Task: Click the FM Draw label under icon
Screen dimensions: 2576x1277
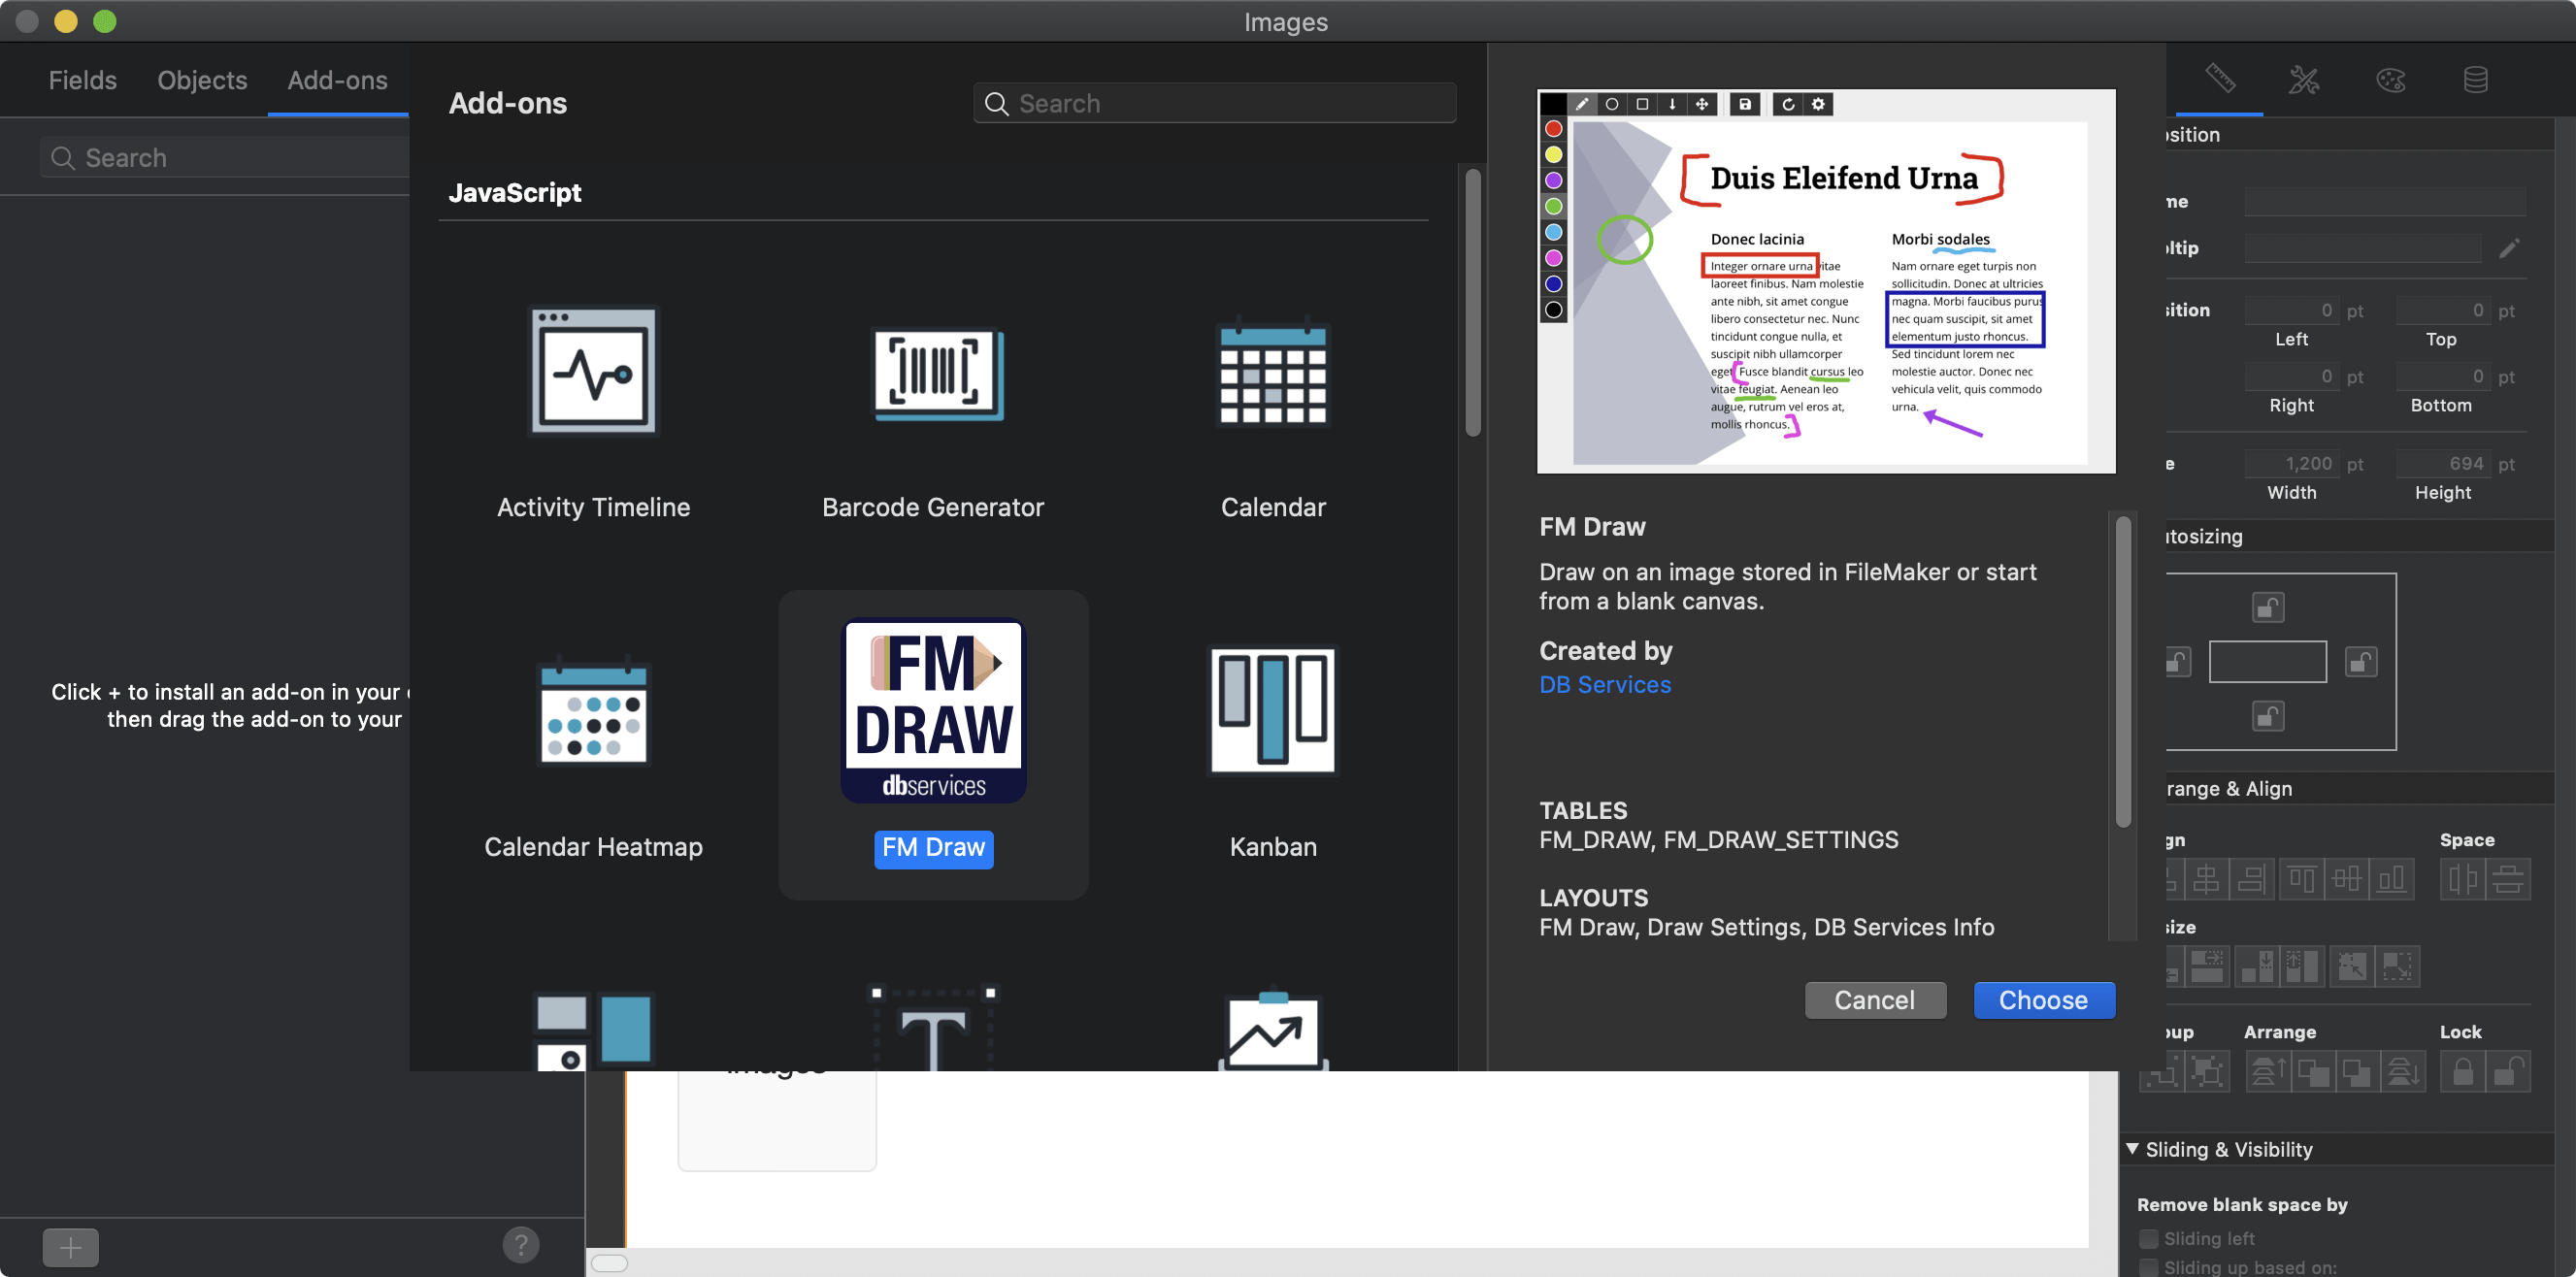Action: pyautogui.click(x=933, y=848)
